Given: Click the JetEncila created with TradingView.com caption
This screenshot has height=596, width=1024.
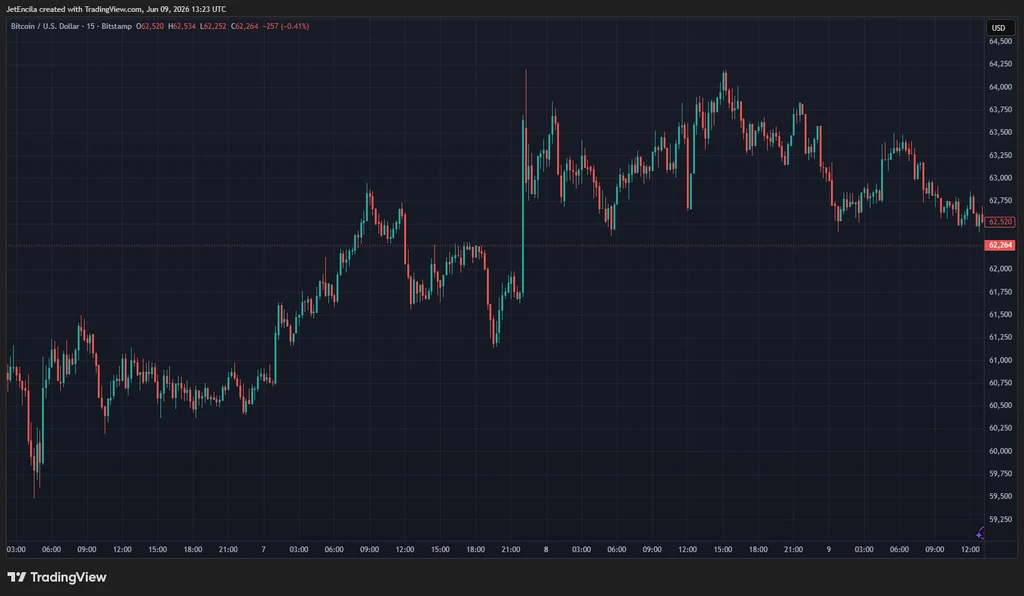Looking at the screenshot, I should (116, 9).
